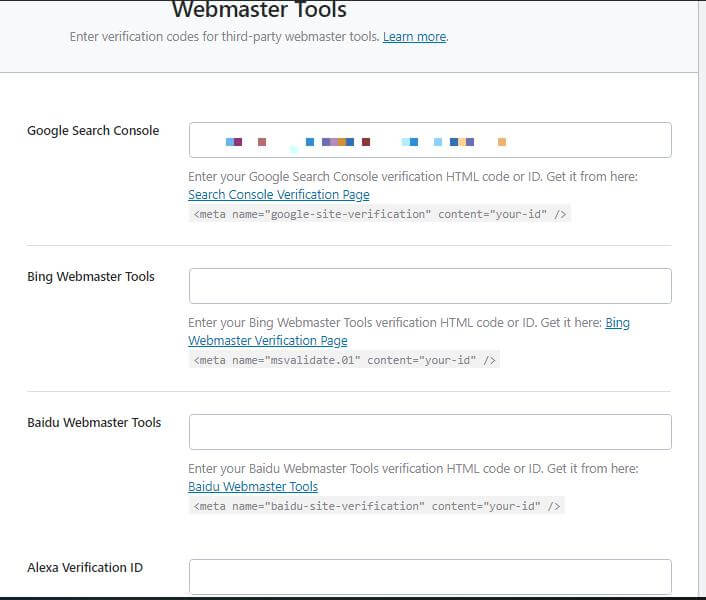
Task: Click the msvalidate.01 meta code snippet
Action: point(344,360)
